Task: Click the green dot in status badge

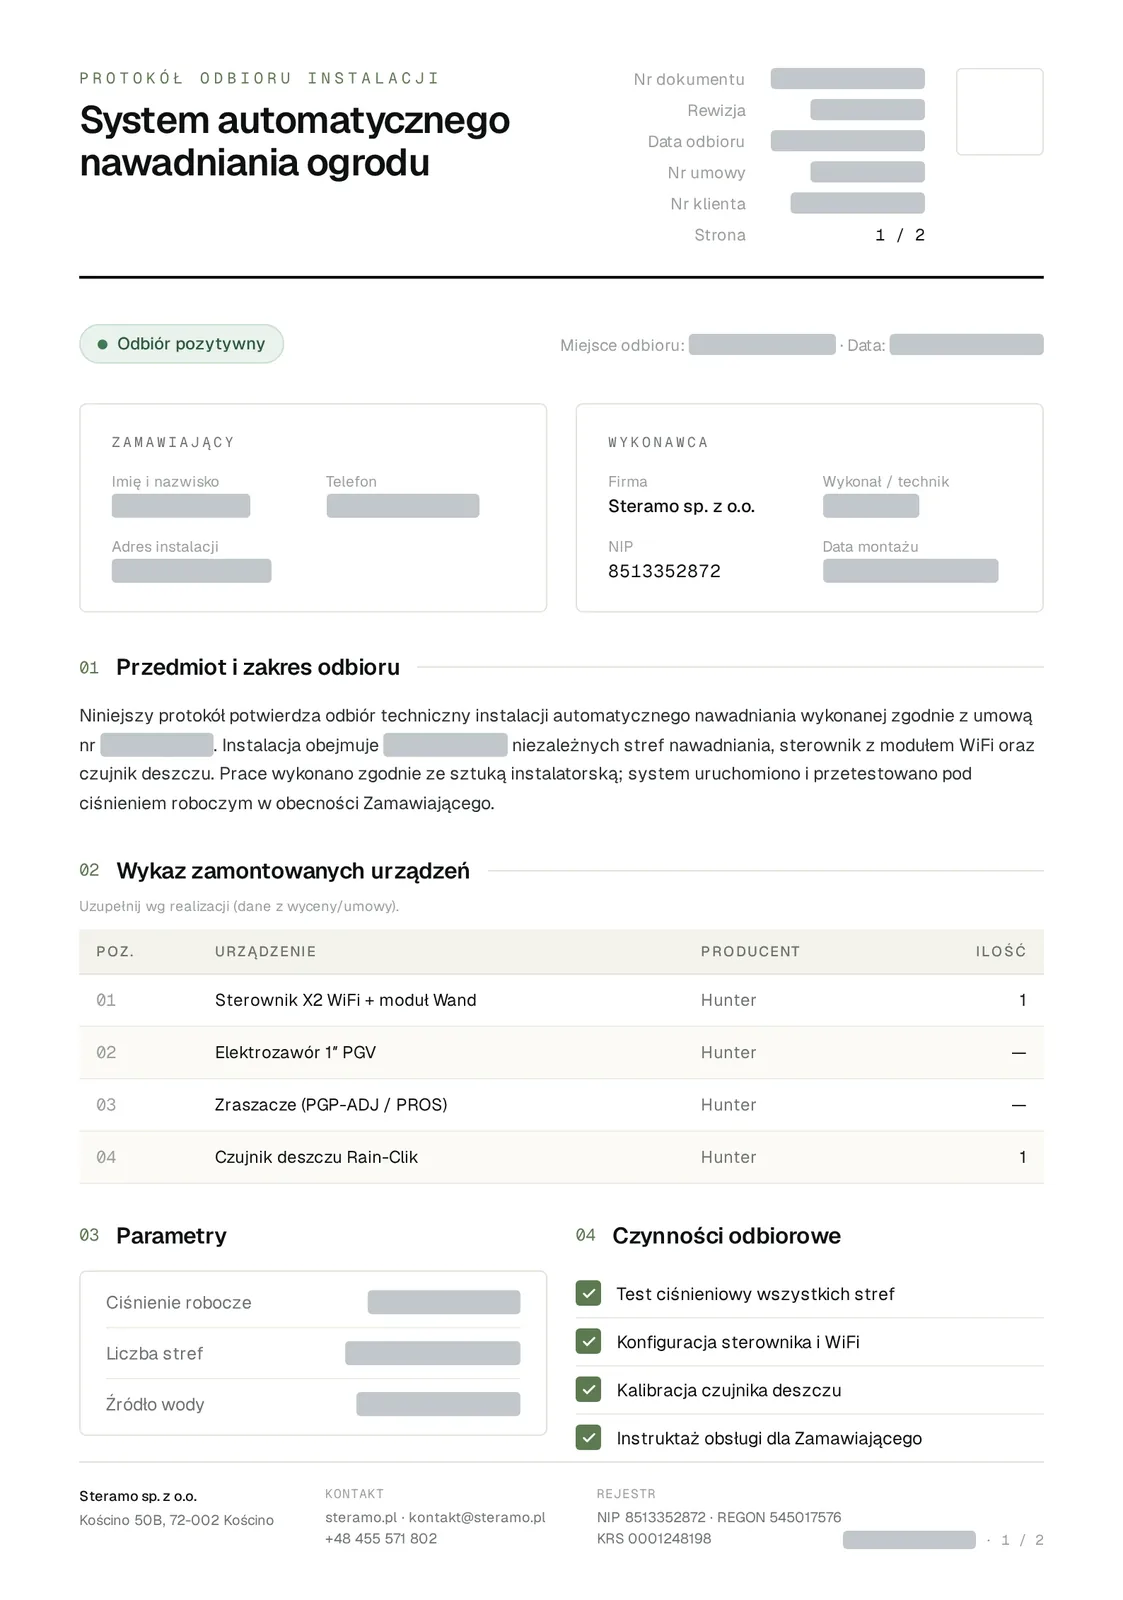Action: pos(102,344)
